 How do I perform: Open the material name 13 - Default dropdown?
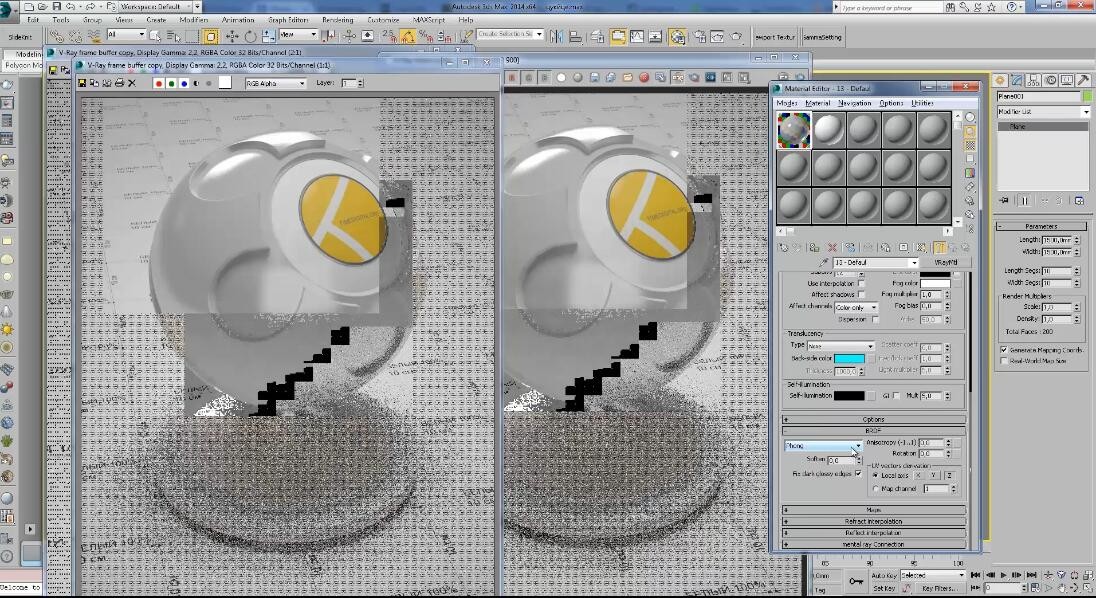(x=875, y=263)
